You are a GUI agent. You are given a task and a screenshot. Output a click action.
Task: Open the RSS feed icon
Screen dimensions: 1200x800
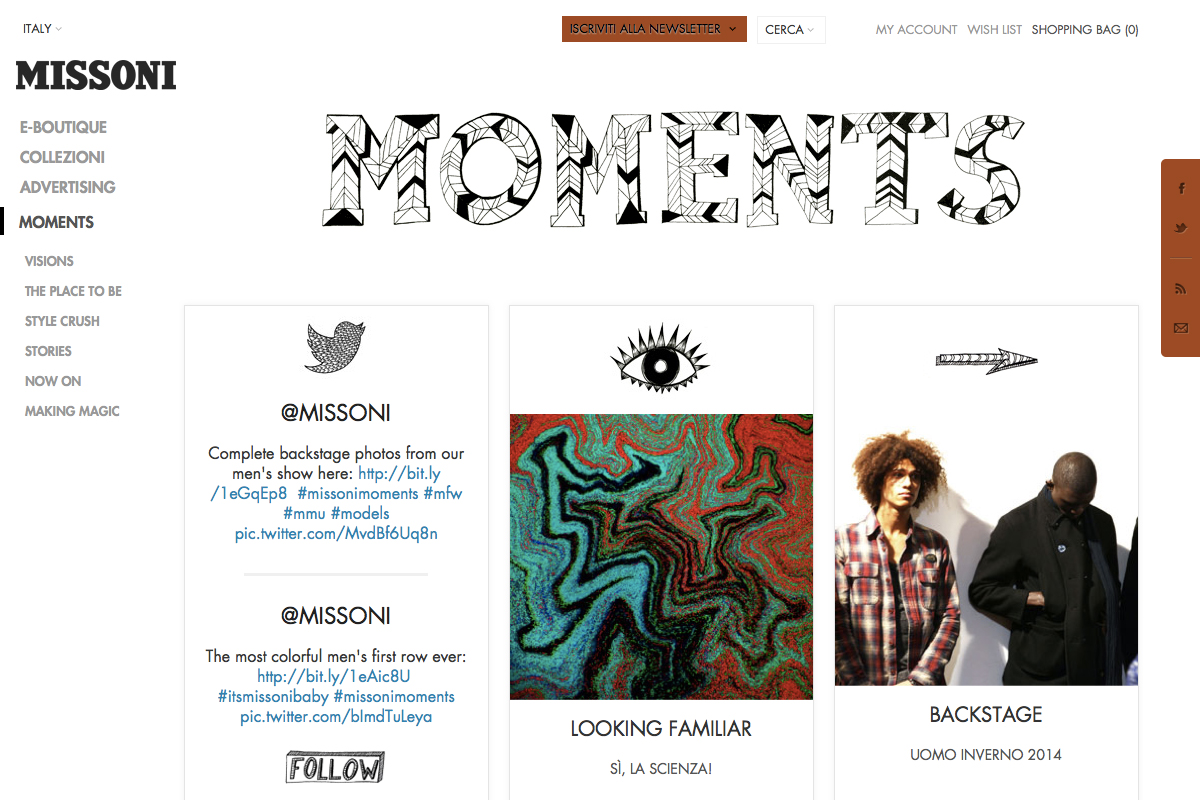point(1181,289)
